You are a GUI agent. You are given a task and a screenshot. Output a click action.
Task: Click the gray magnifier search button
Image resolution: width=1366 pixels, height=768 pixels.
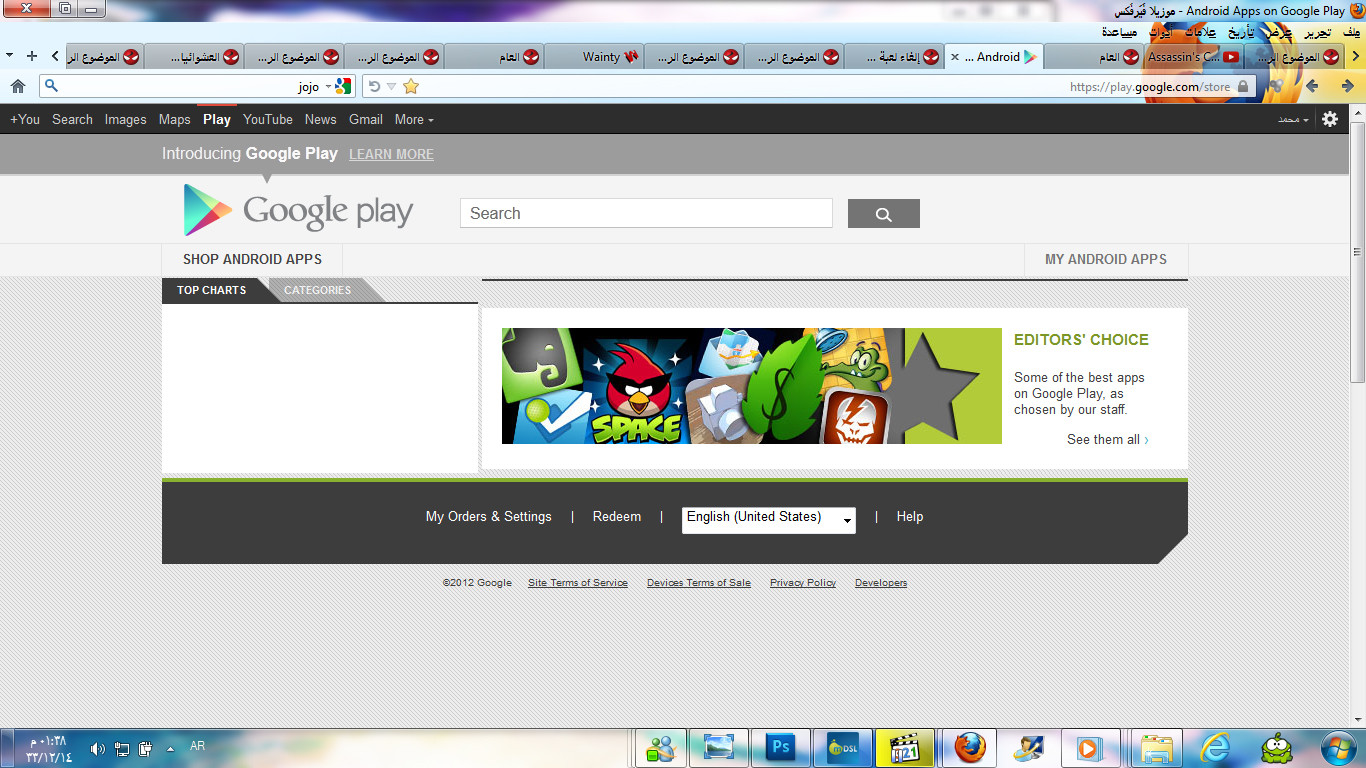click(x=883, y=213)
